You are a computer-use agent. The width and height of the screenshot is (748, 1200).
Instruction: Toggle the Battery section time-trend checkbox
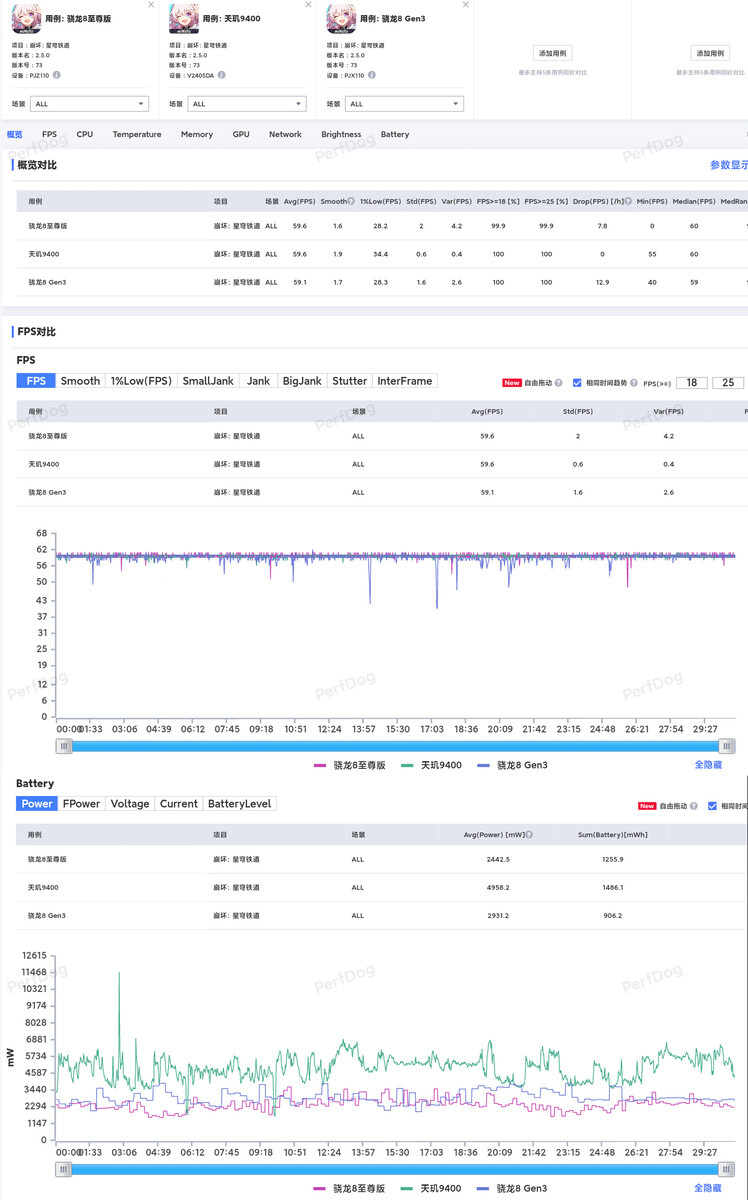(712, 806)
